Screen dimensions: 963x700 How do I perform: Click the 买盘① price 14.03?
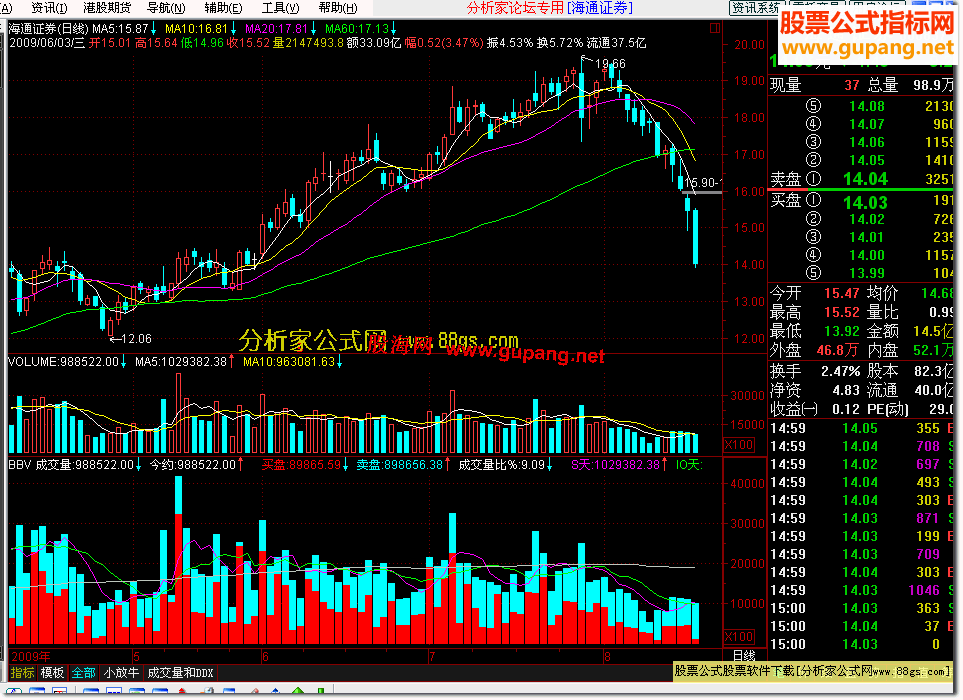click(x=865, y=202)
